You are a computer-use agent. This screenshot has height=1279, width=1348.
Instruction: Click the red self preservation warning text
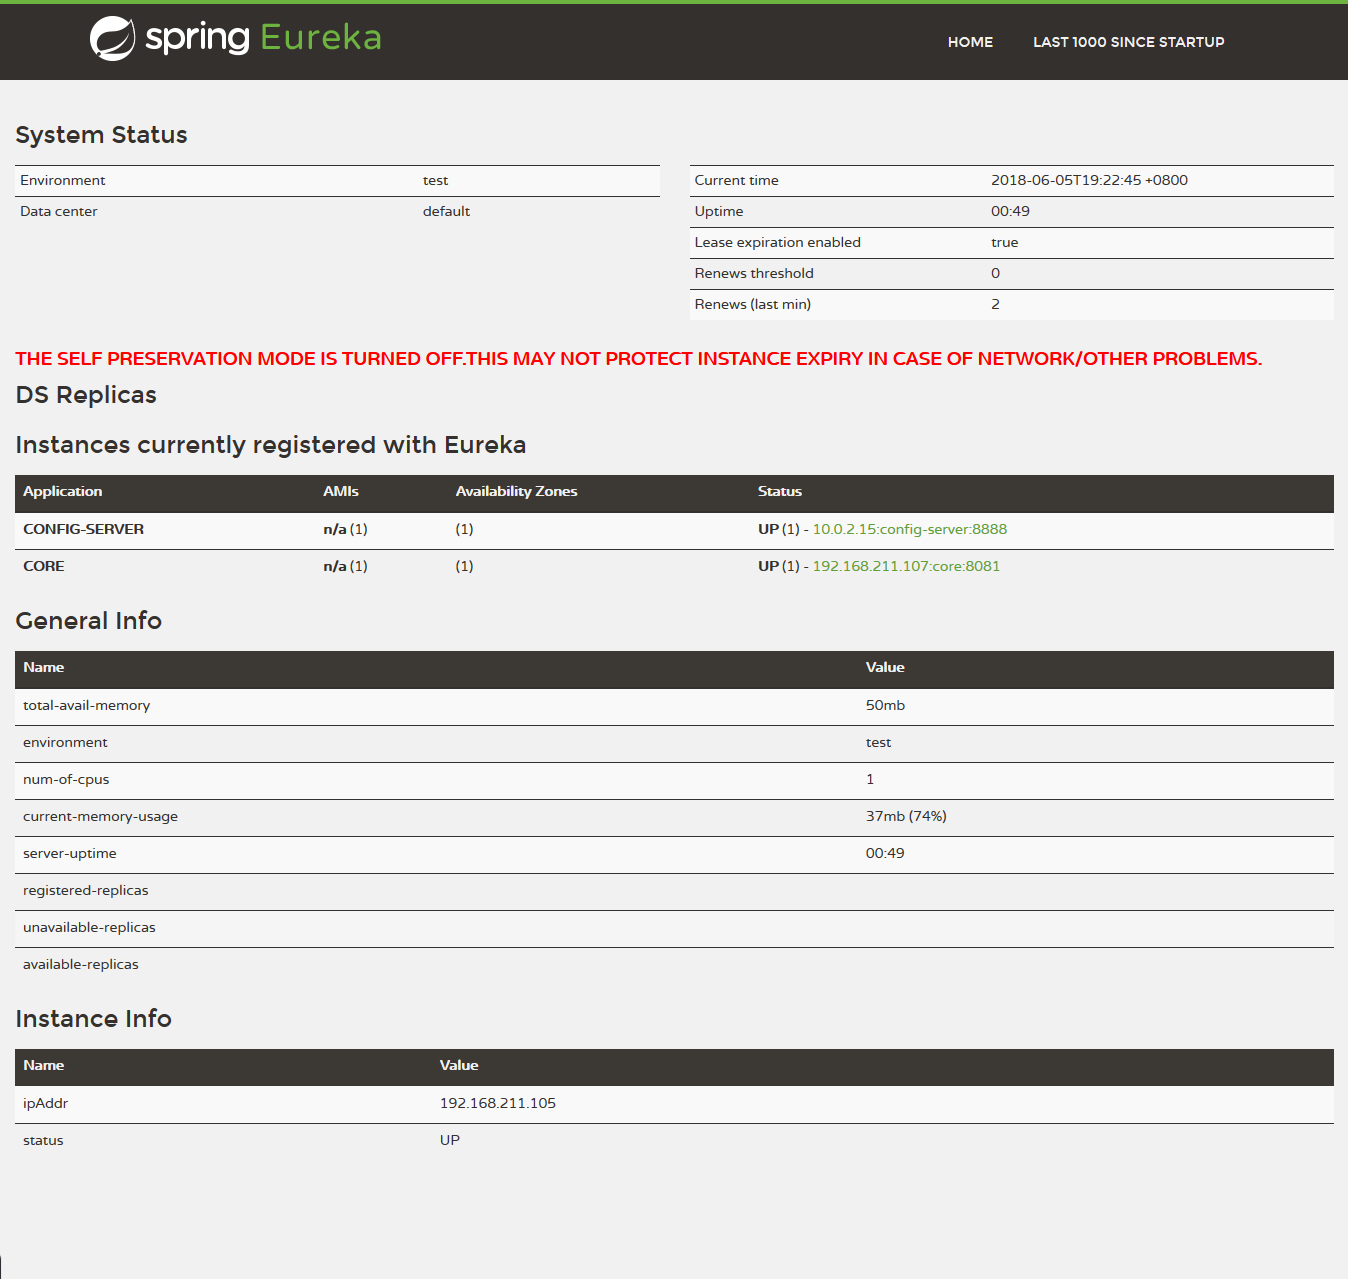[x=638, y=358]
